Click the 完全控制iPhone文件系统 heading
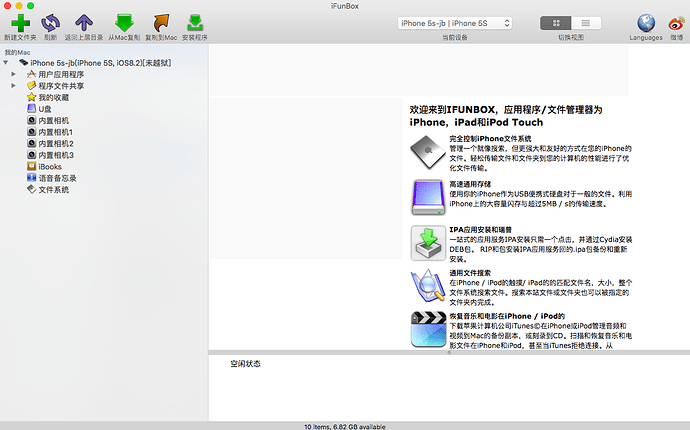 coord(490,139)
